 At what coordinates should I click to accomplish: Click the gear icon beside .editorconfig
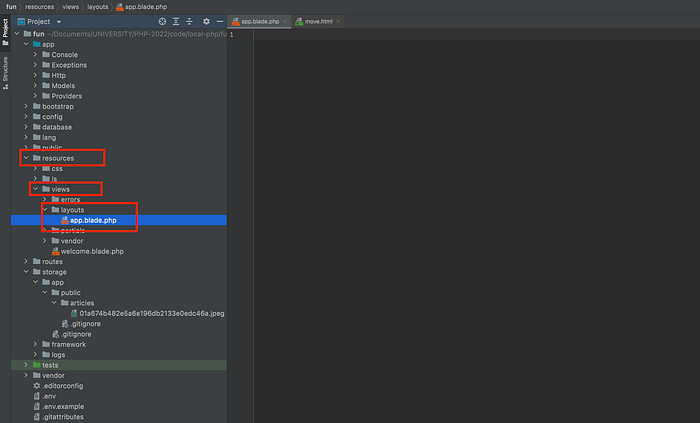[37, 386]
